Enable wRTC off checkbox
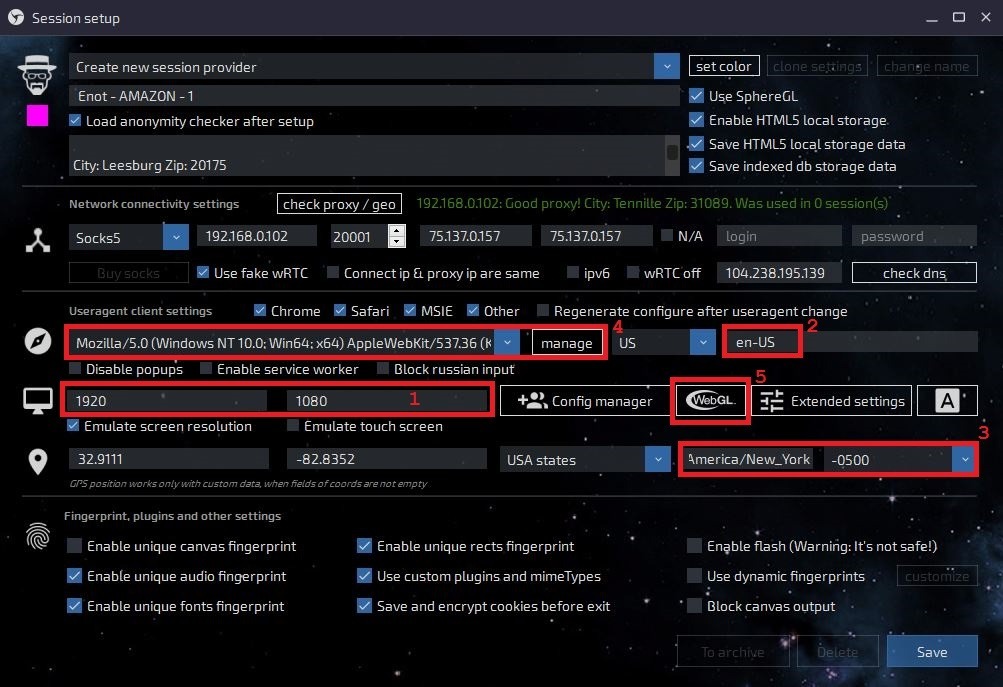The height and width of the screenshot is (687, 1003). [x=633, y=272]
